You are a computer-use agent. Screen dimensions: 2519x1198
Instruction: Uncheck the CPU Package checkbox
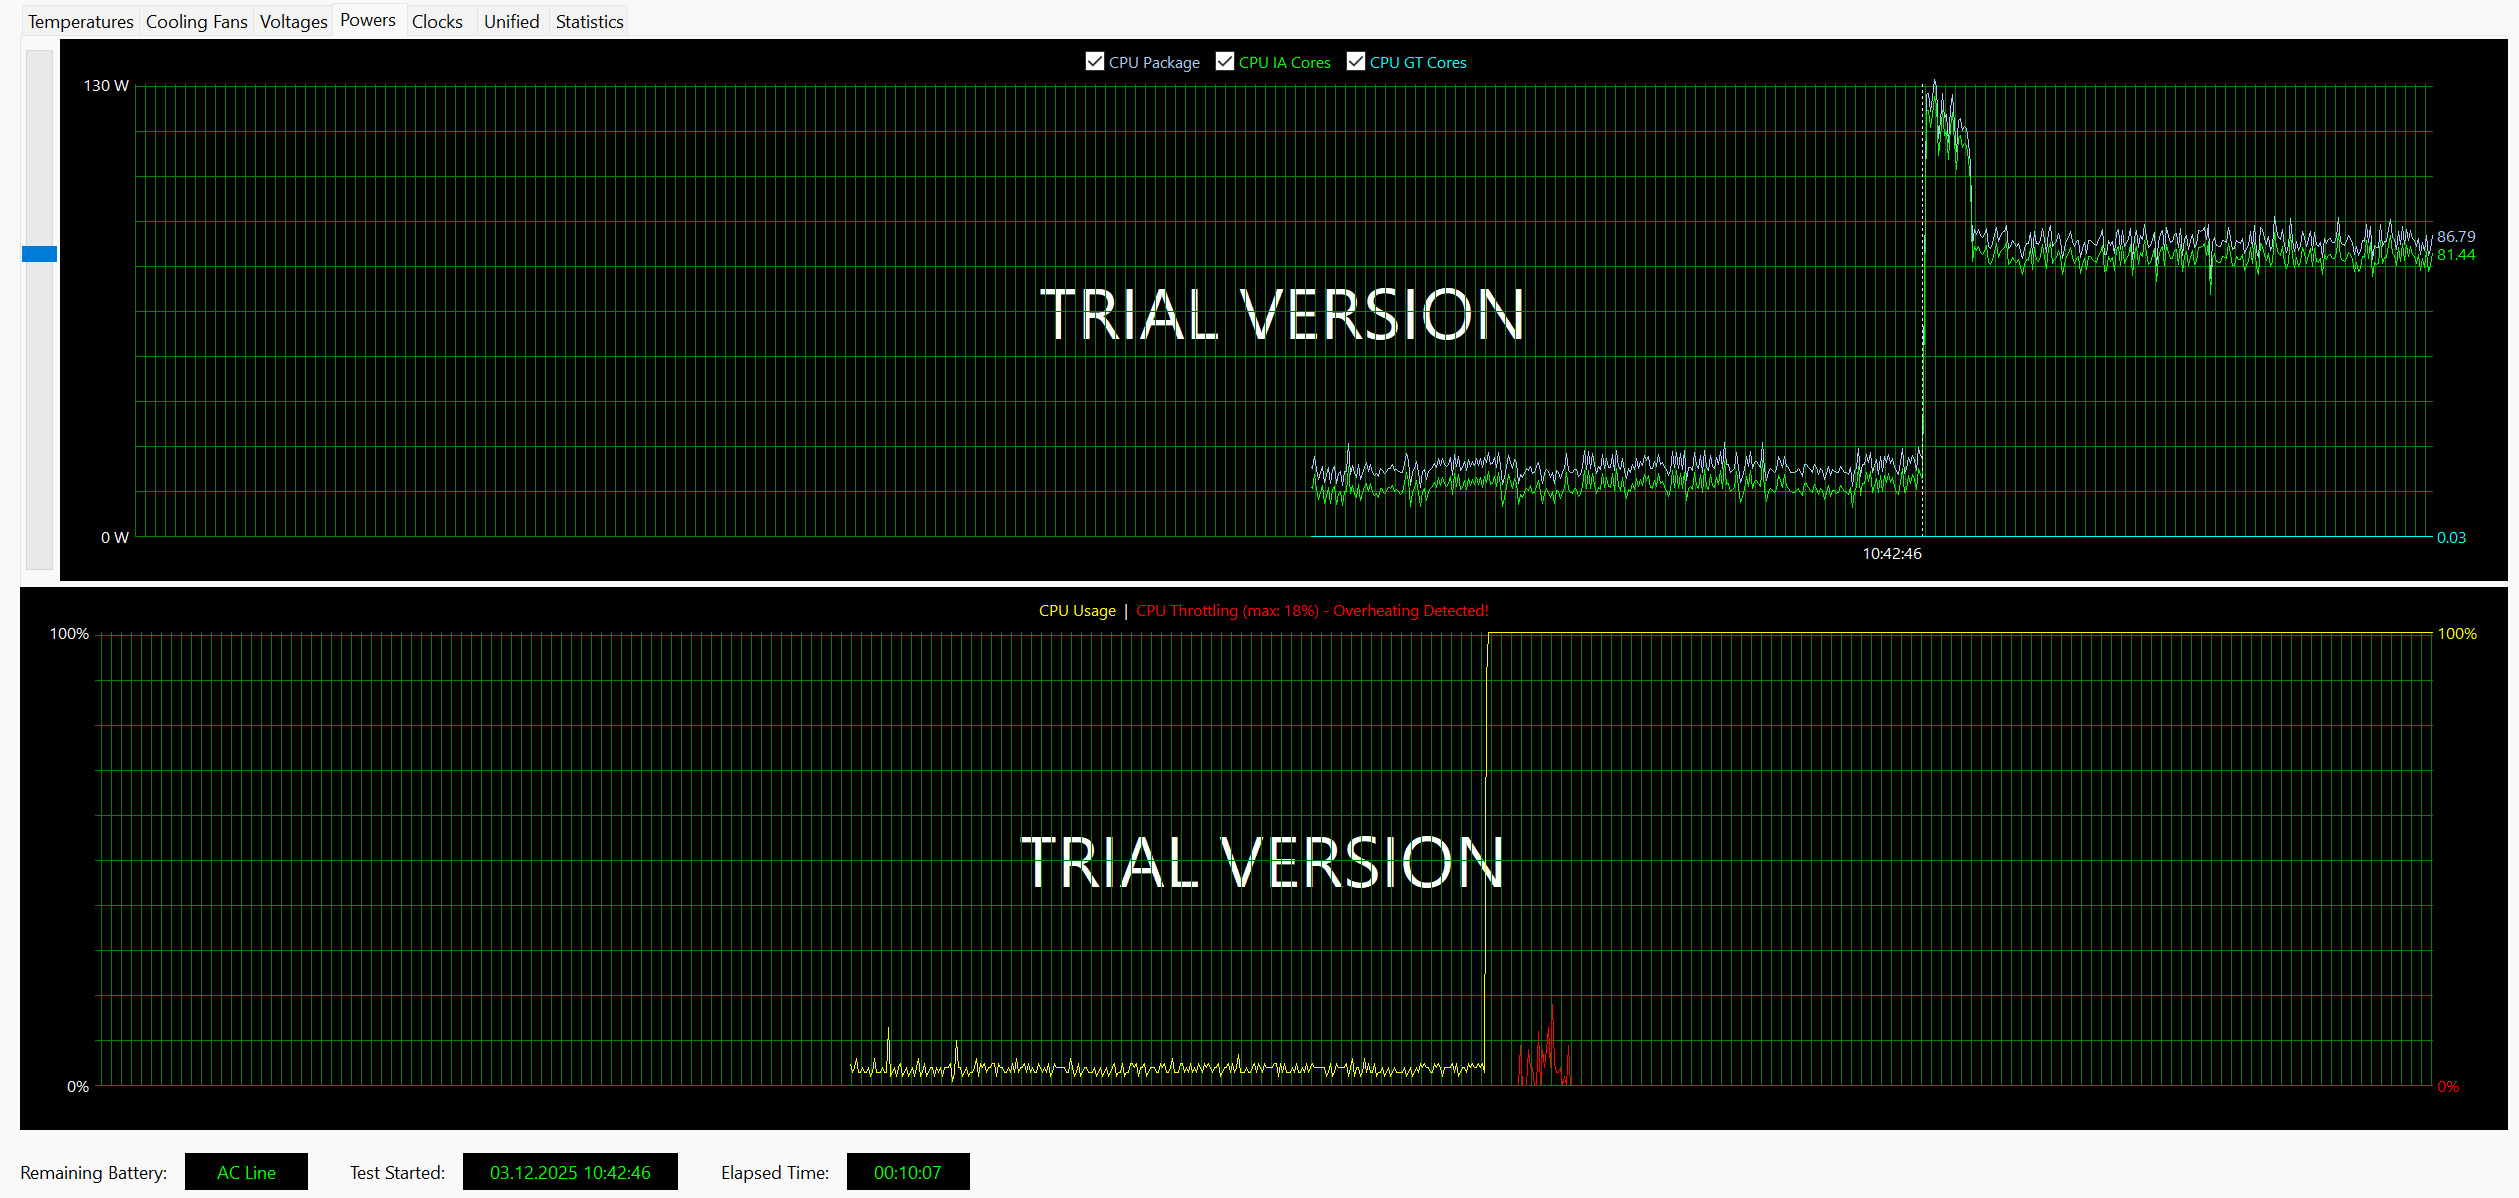pos(1095,62)
